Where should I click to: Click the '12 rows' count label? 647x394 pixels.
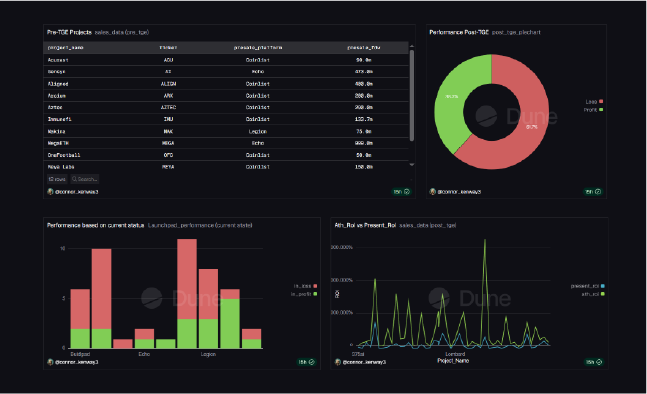57,179
